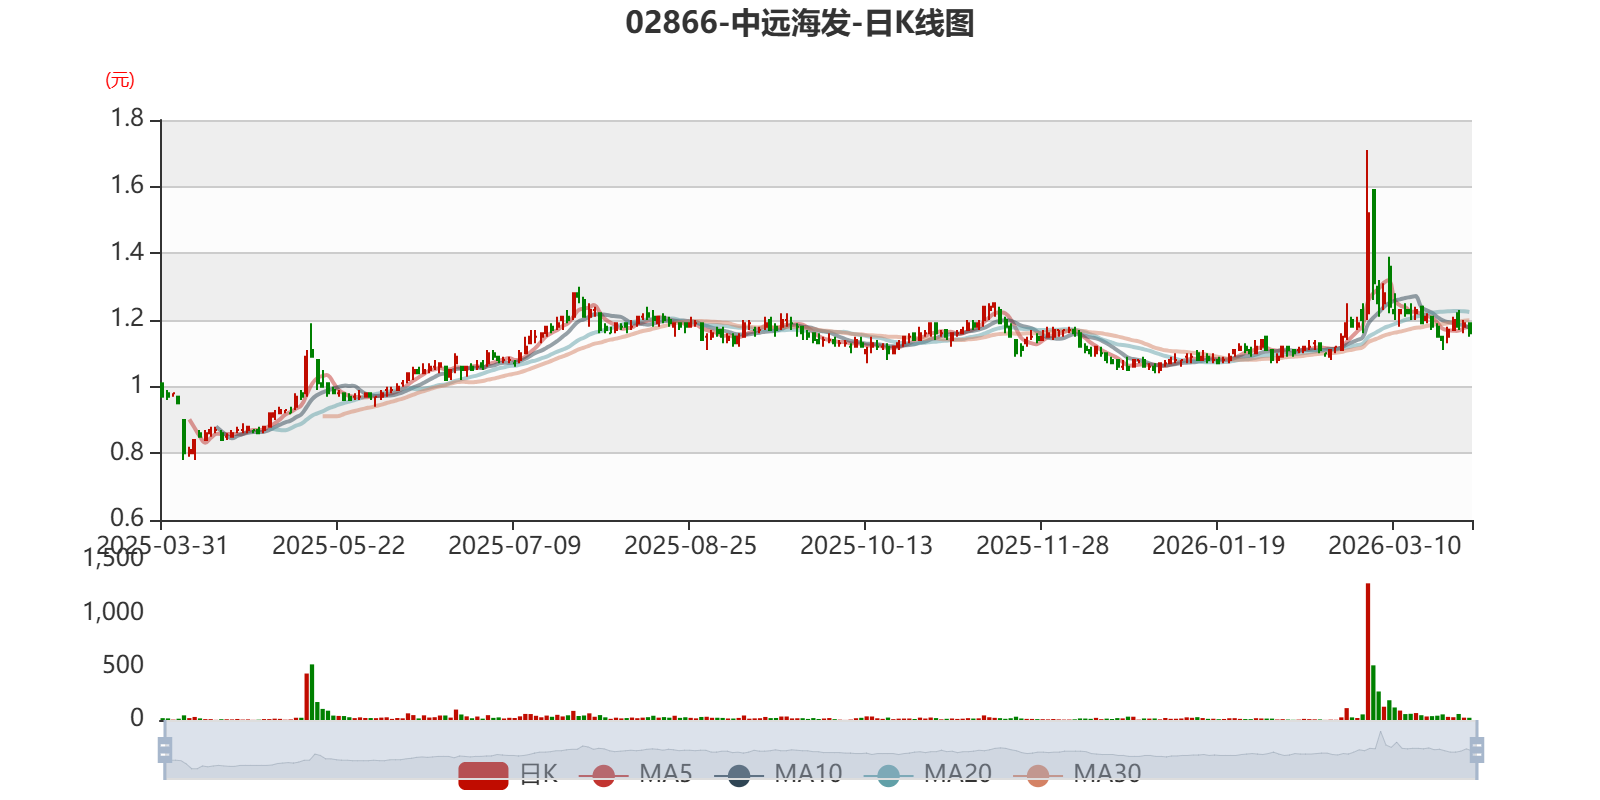The width and height of the screenshot is (1600, 800).
Task: Click the 0.6 price axis label
Action: (x=127, y=518)
